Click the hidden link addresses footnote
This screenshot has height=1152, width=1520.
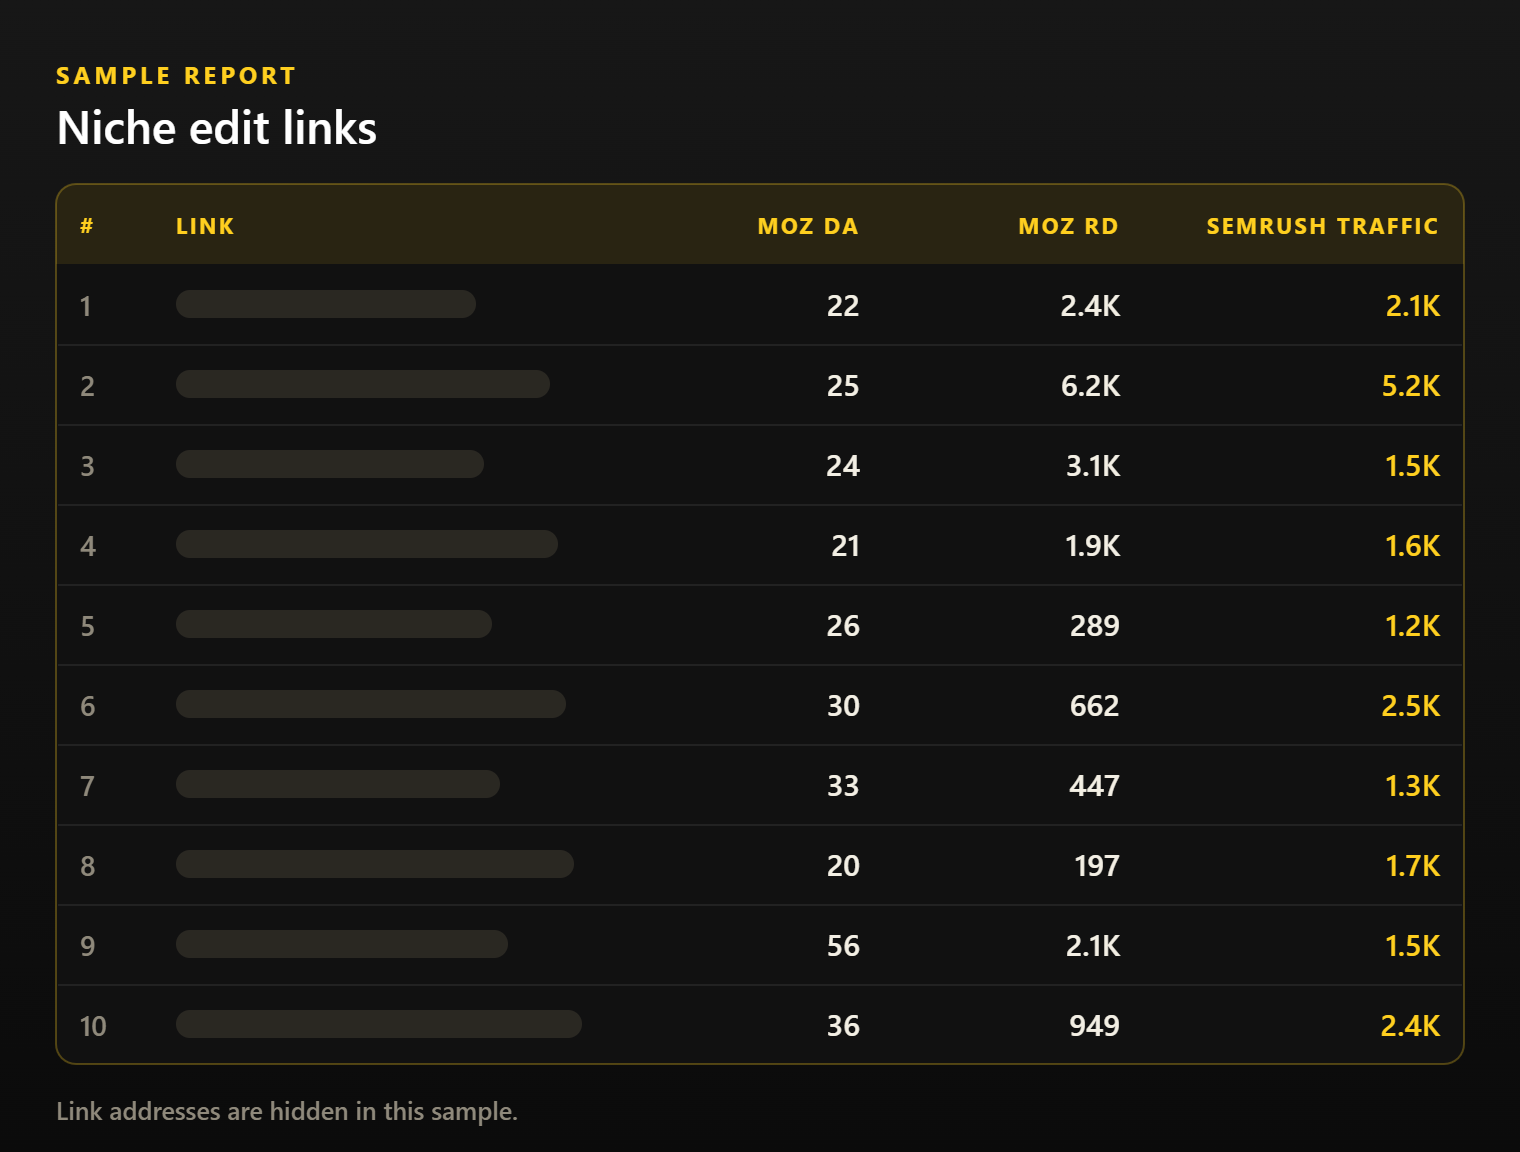[287, 1111]
